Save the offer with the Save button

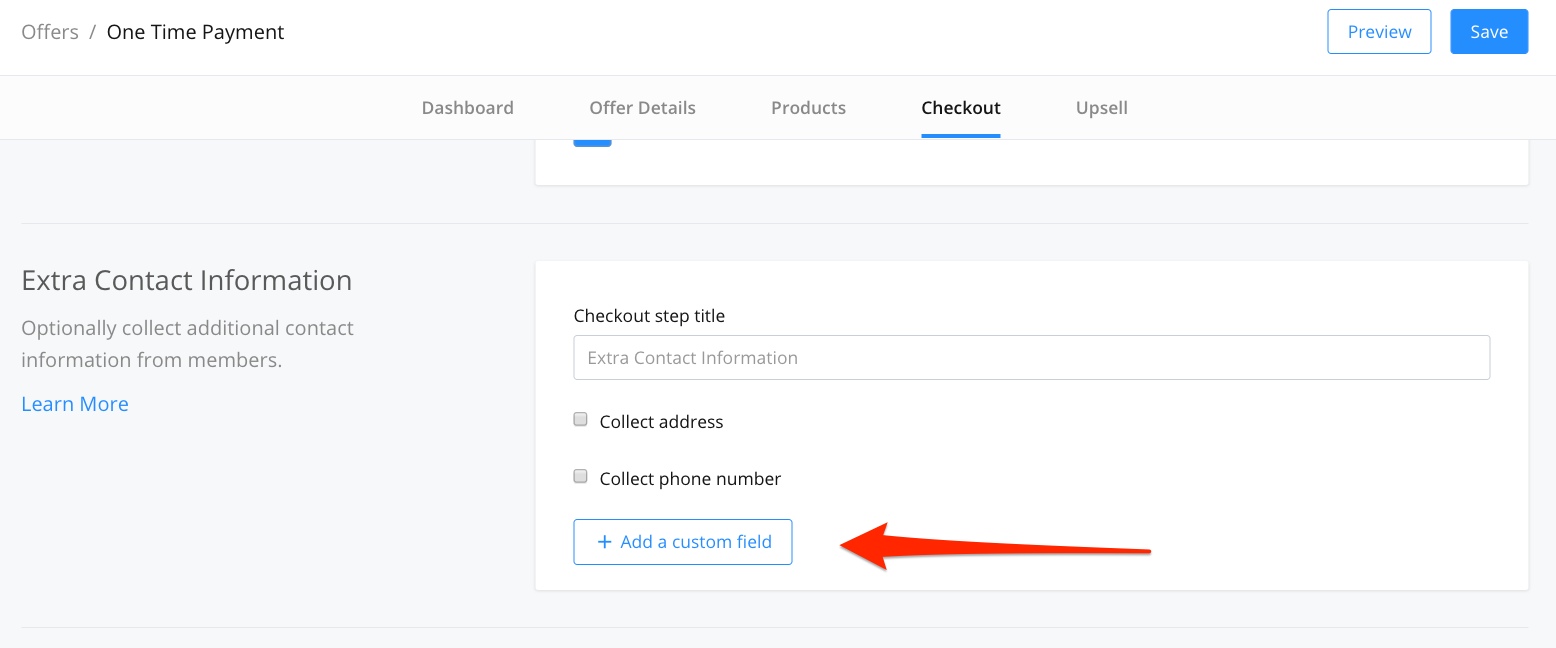point(1489,32)
